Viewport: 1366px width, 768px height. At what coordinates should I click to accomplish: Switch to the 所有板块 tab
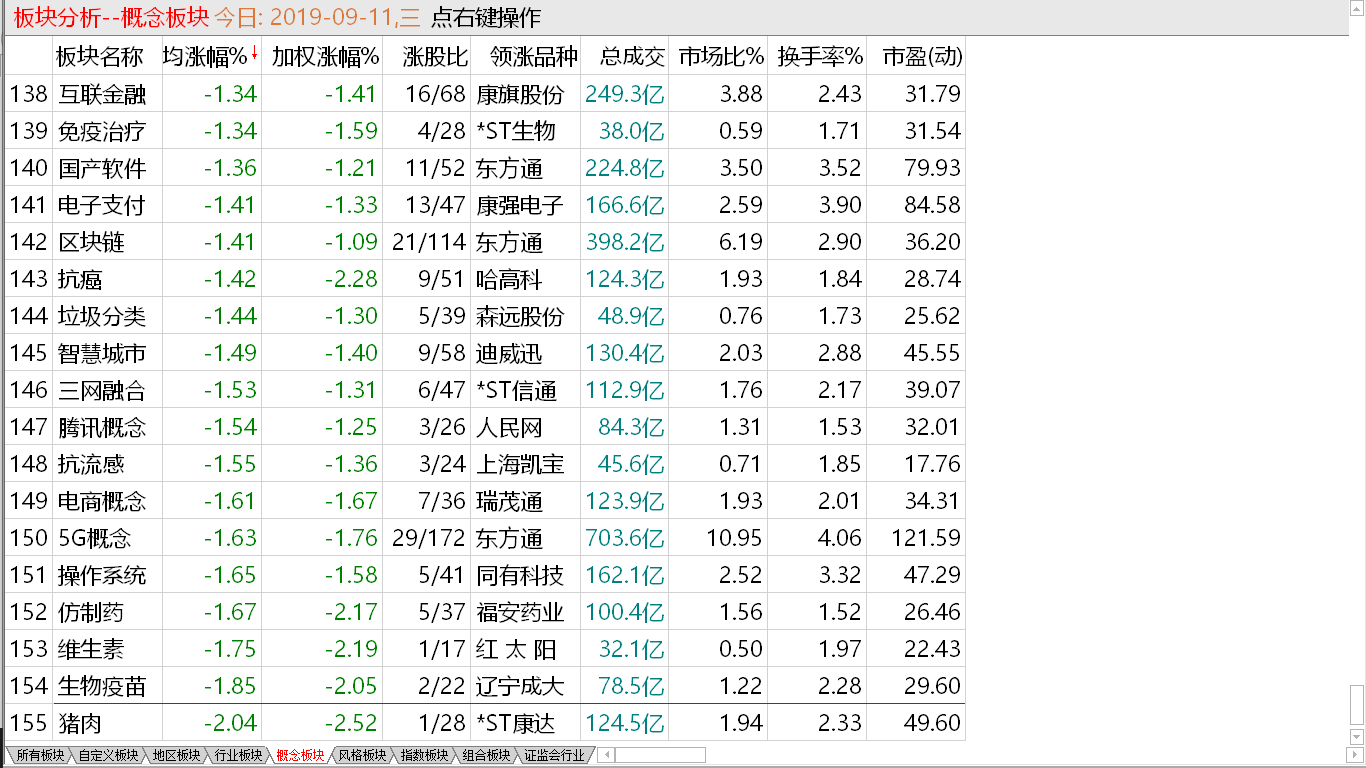[39, 755]
